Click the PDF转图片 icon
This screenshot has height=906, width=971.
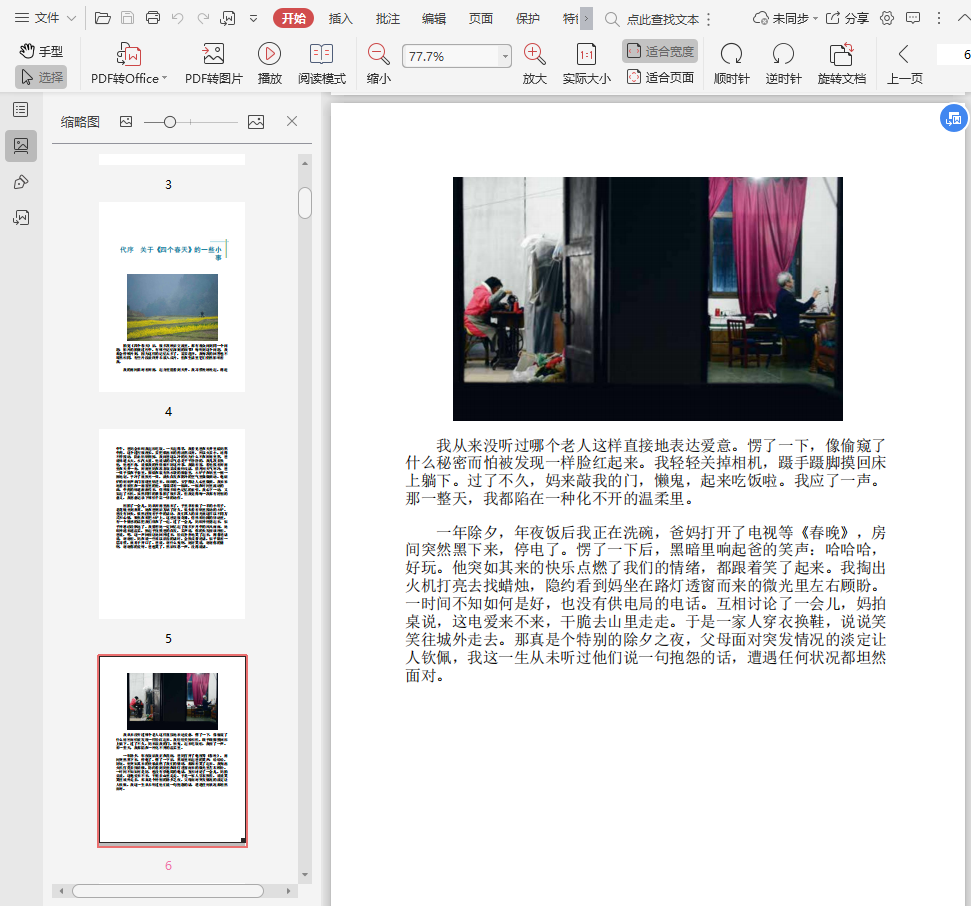pos(213,55)
